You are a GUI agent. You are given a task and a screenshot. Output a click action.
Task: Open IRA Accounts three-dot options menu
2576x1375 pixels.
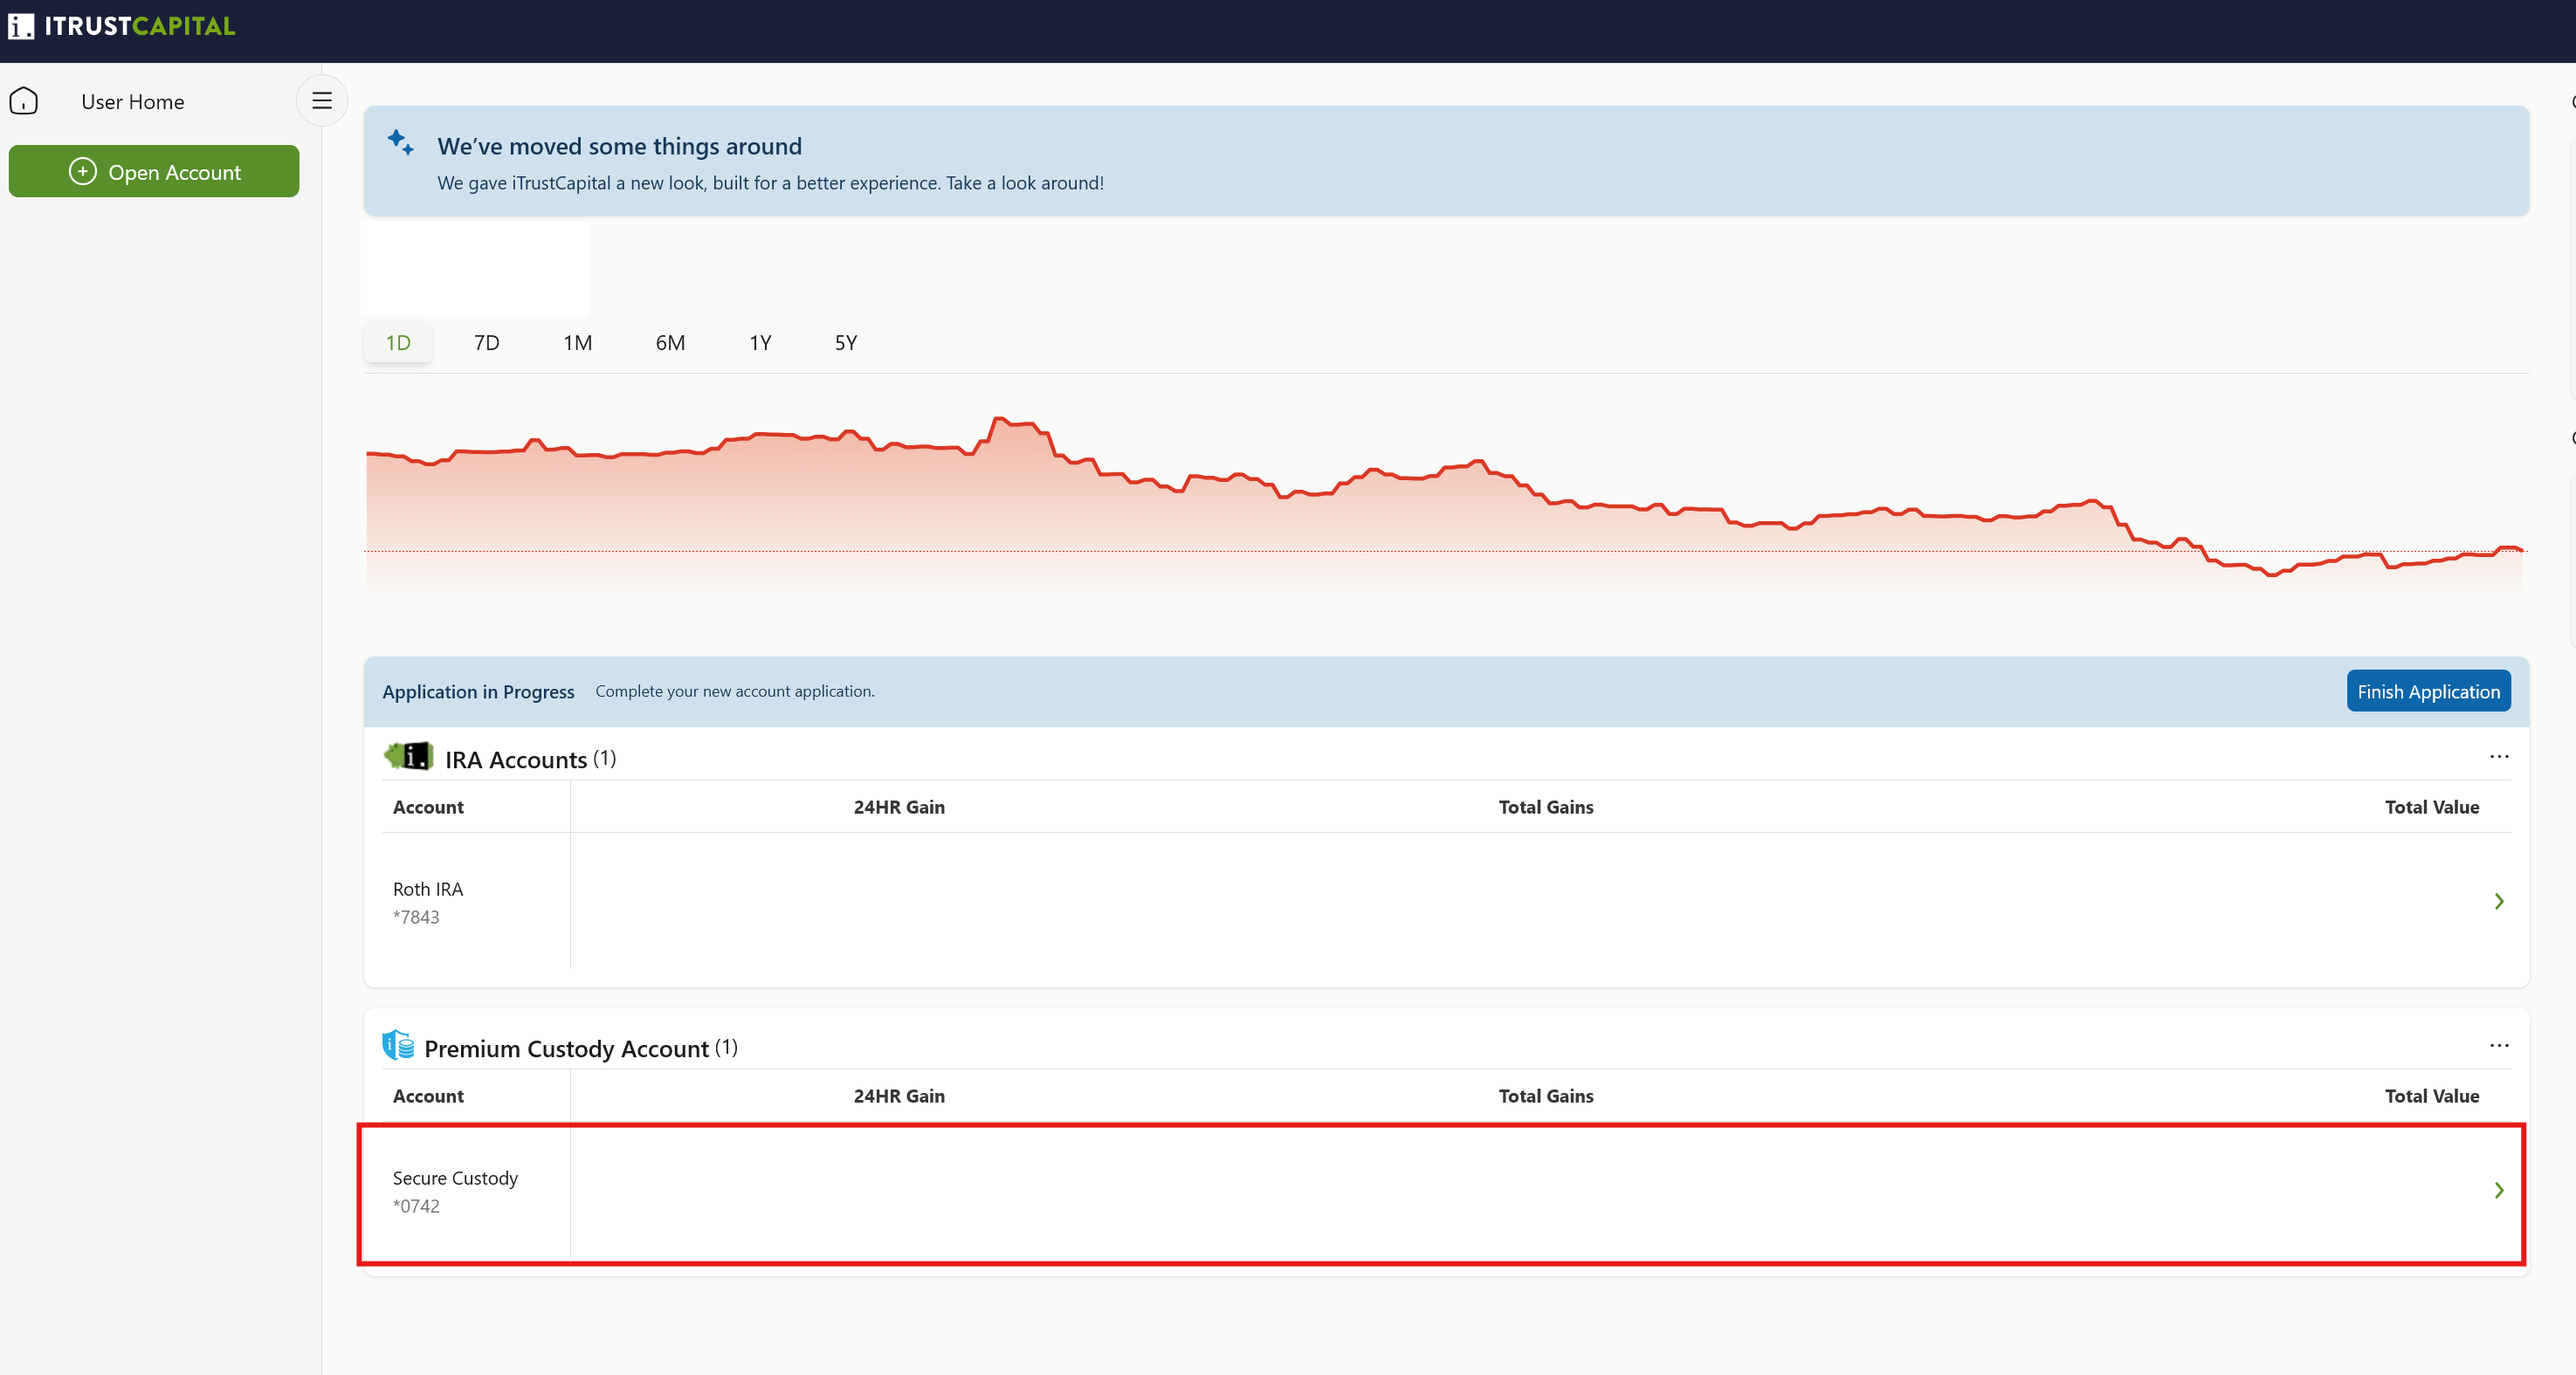pyautogui.click(x=2499, y=757)
